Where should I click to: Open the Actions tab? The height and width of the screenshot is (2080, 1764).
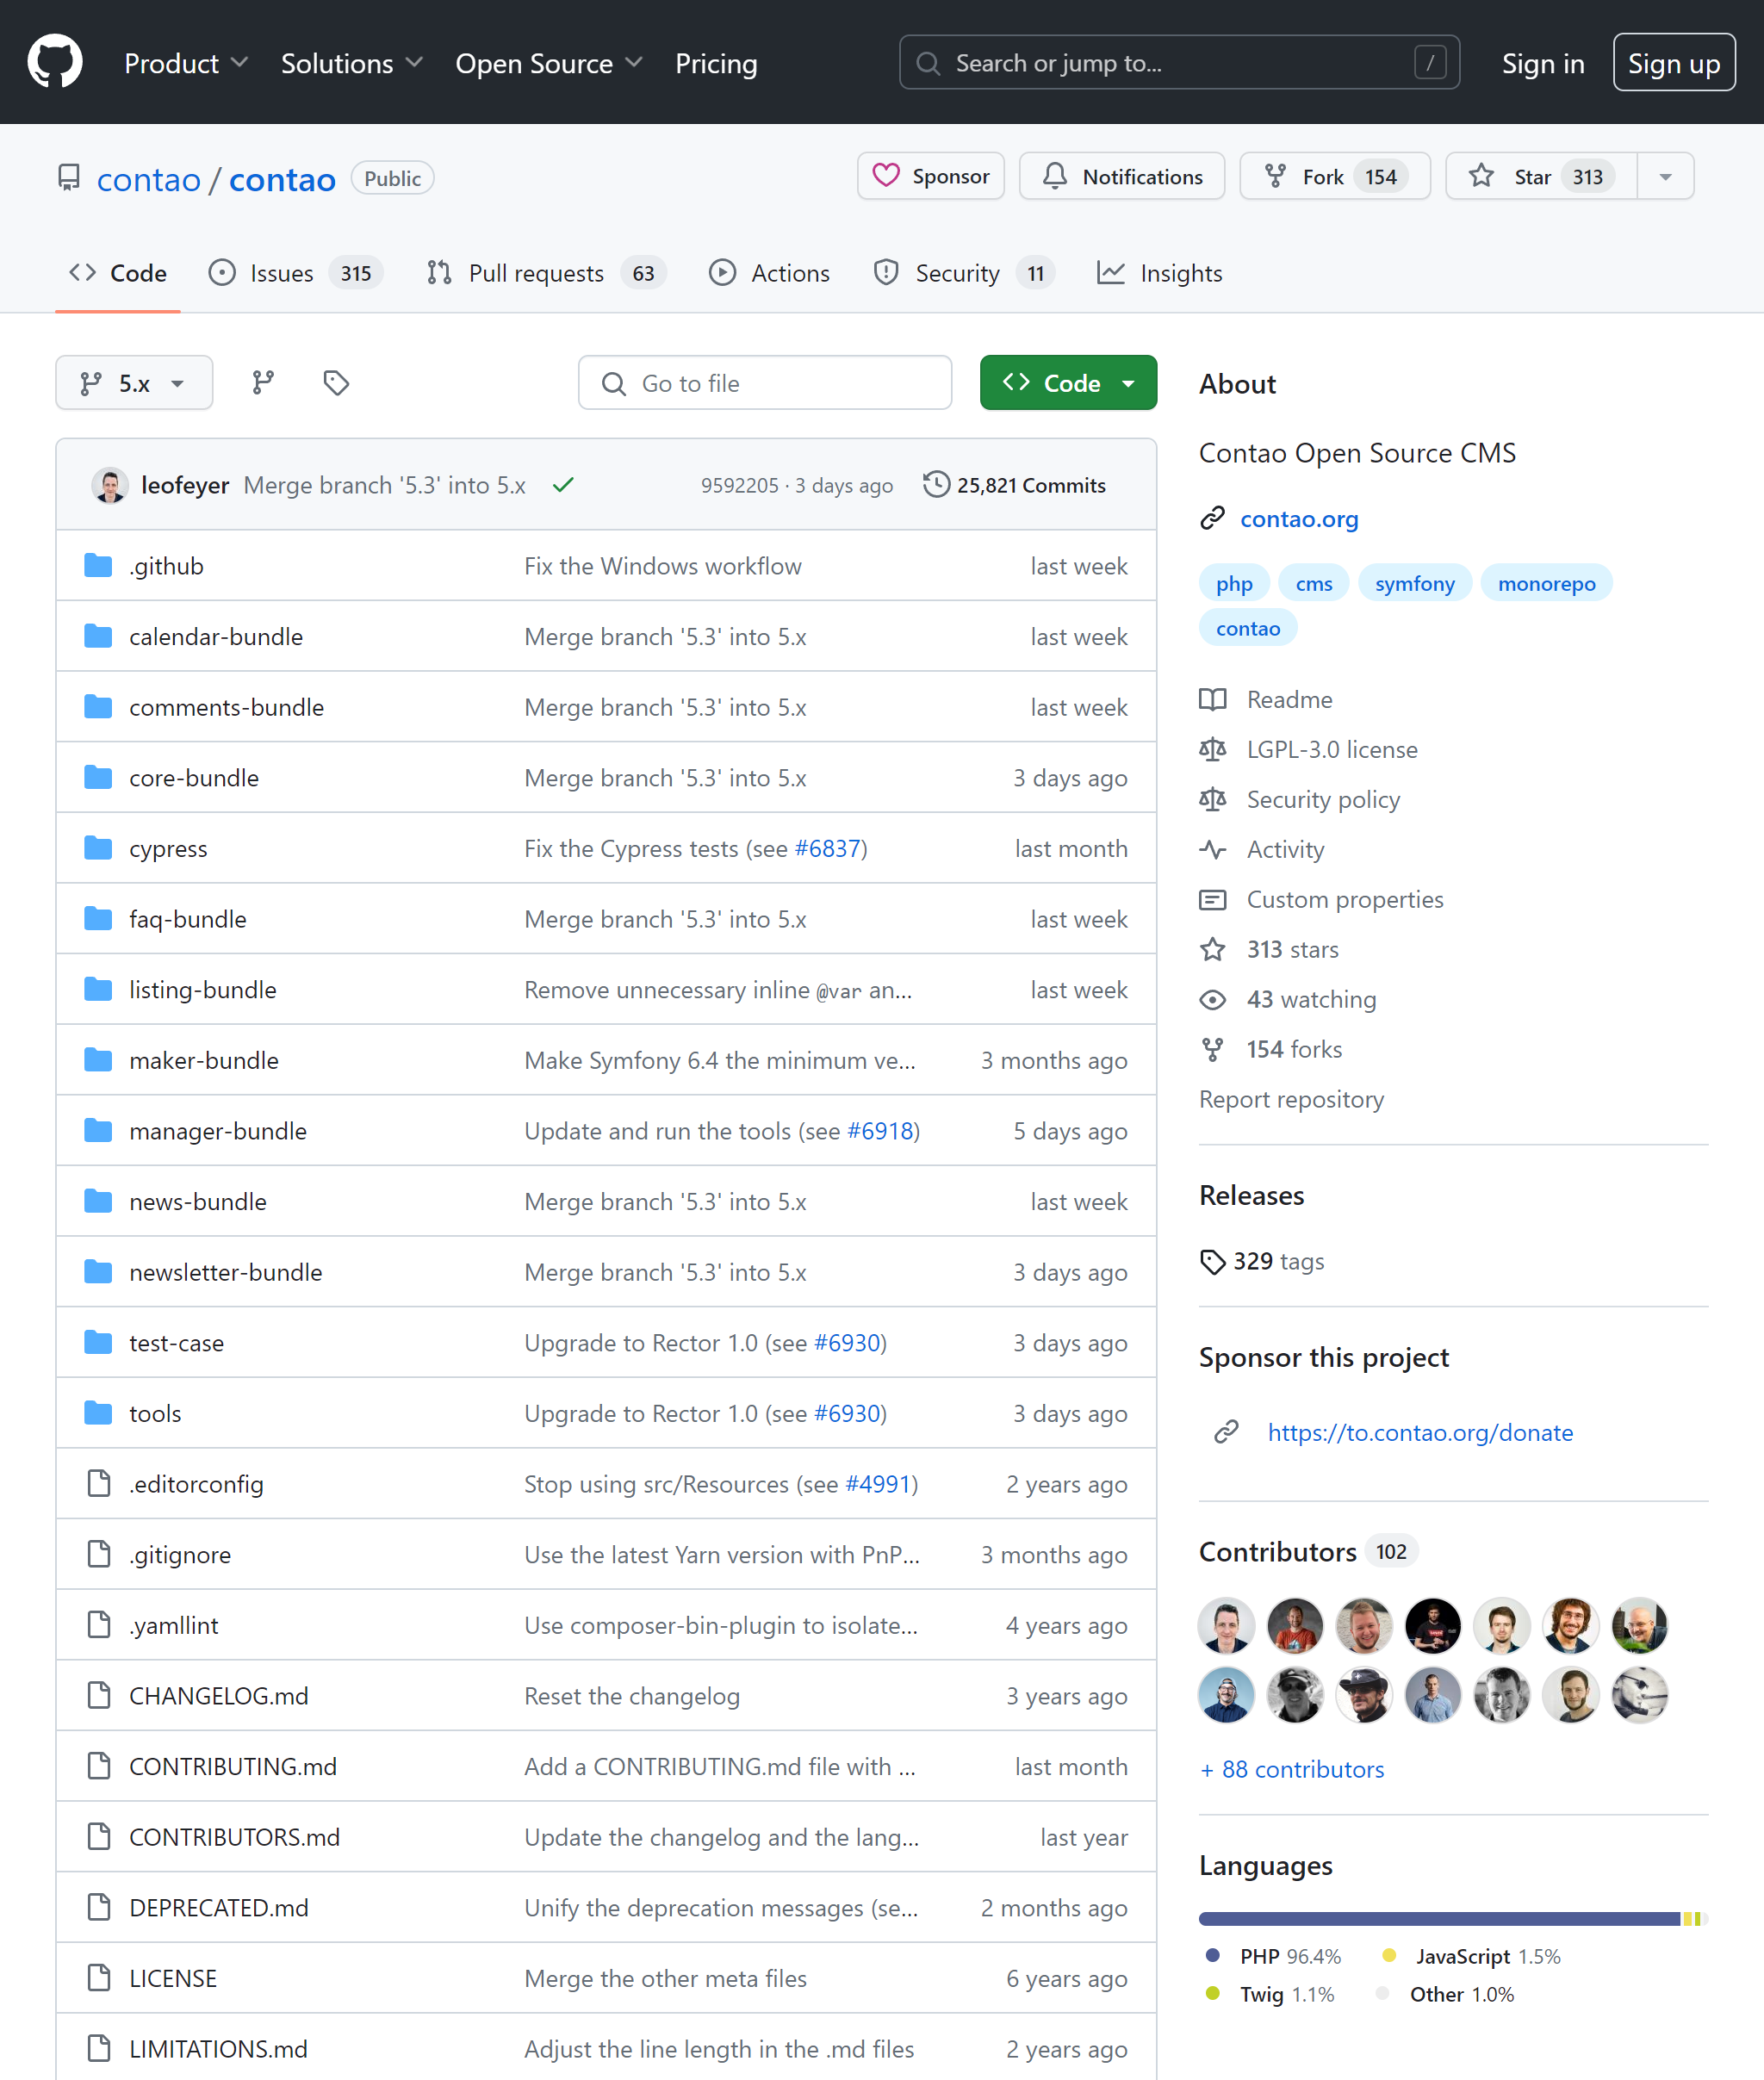point(769,273)
